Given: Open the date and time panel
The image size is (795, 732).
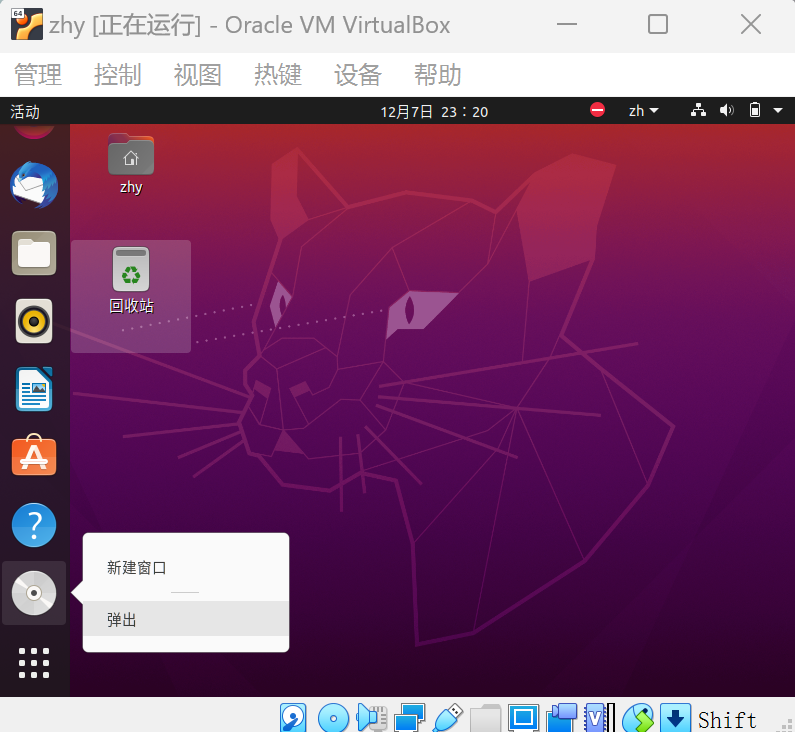Looking at the screenshot, I should 435,112.
